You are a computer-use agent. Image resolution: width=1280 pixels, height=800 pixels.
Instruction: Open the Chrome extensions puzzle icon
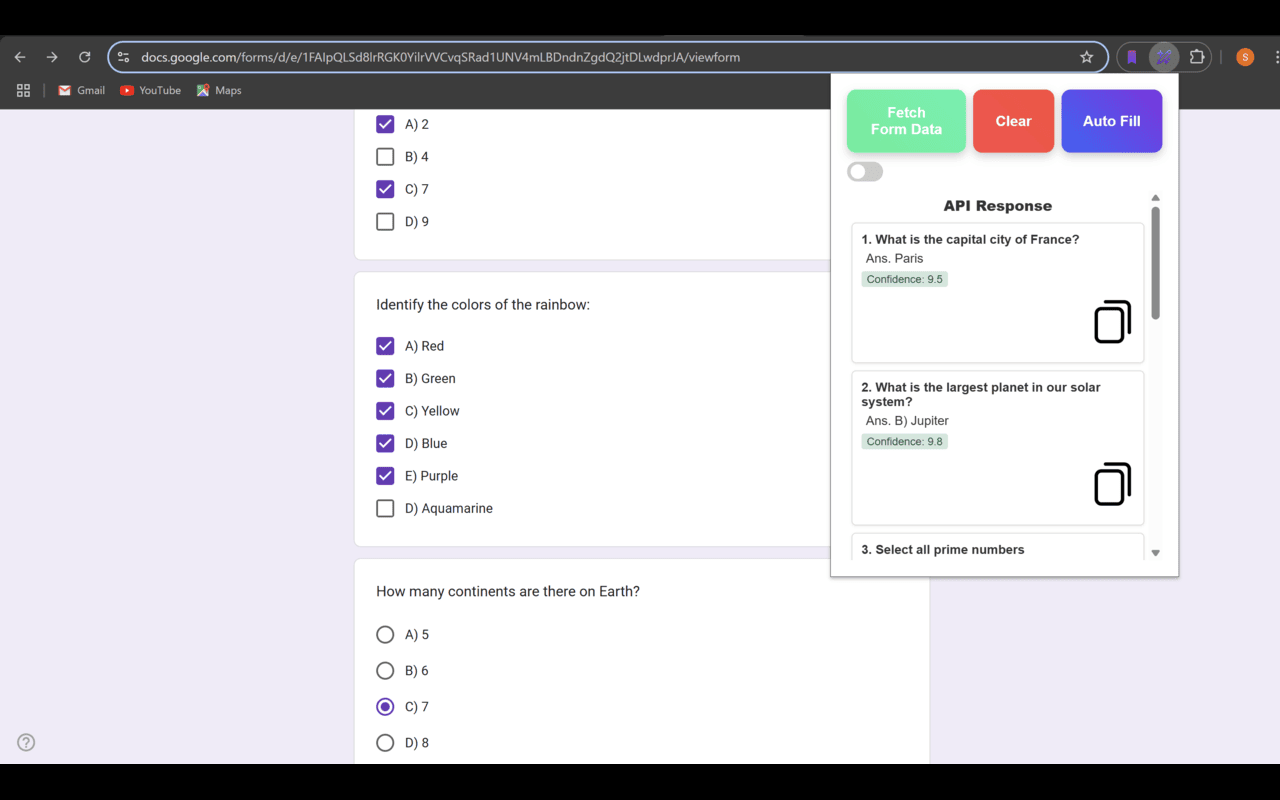click(x=1196, y=57)
